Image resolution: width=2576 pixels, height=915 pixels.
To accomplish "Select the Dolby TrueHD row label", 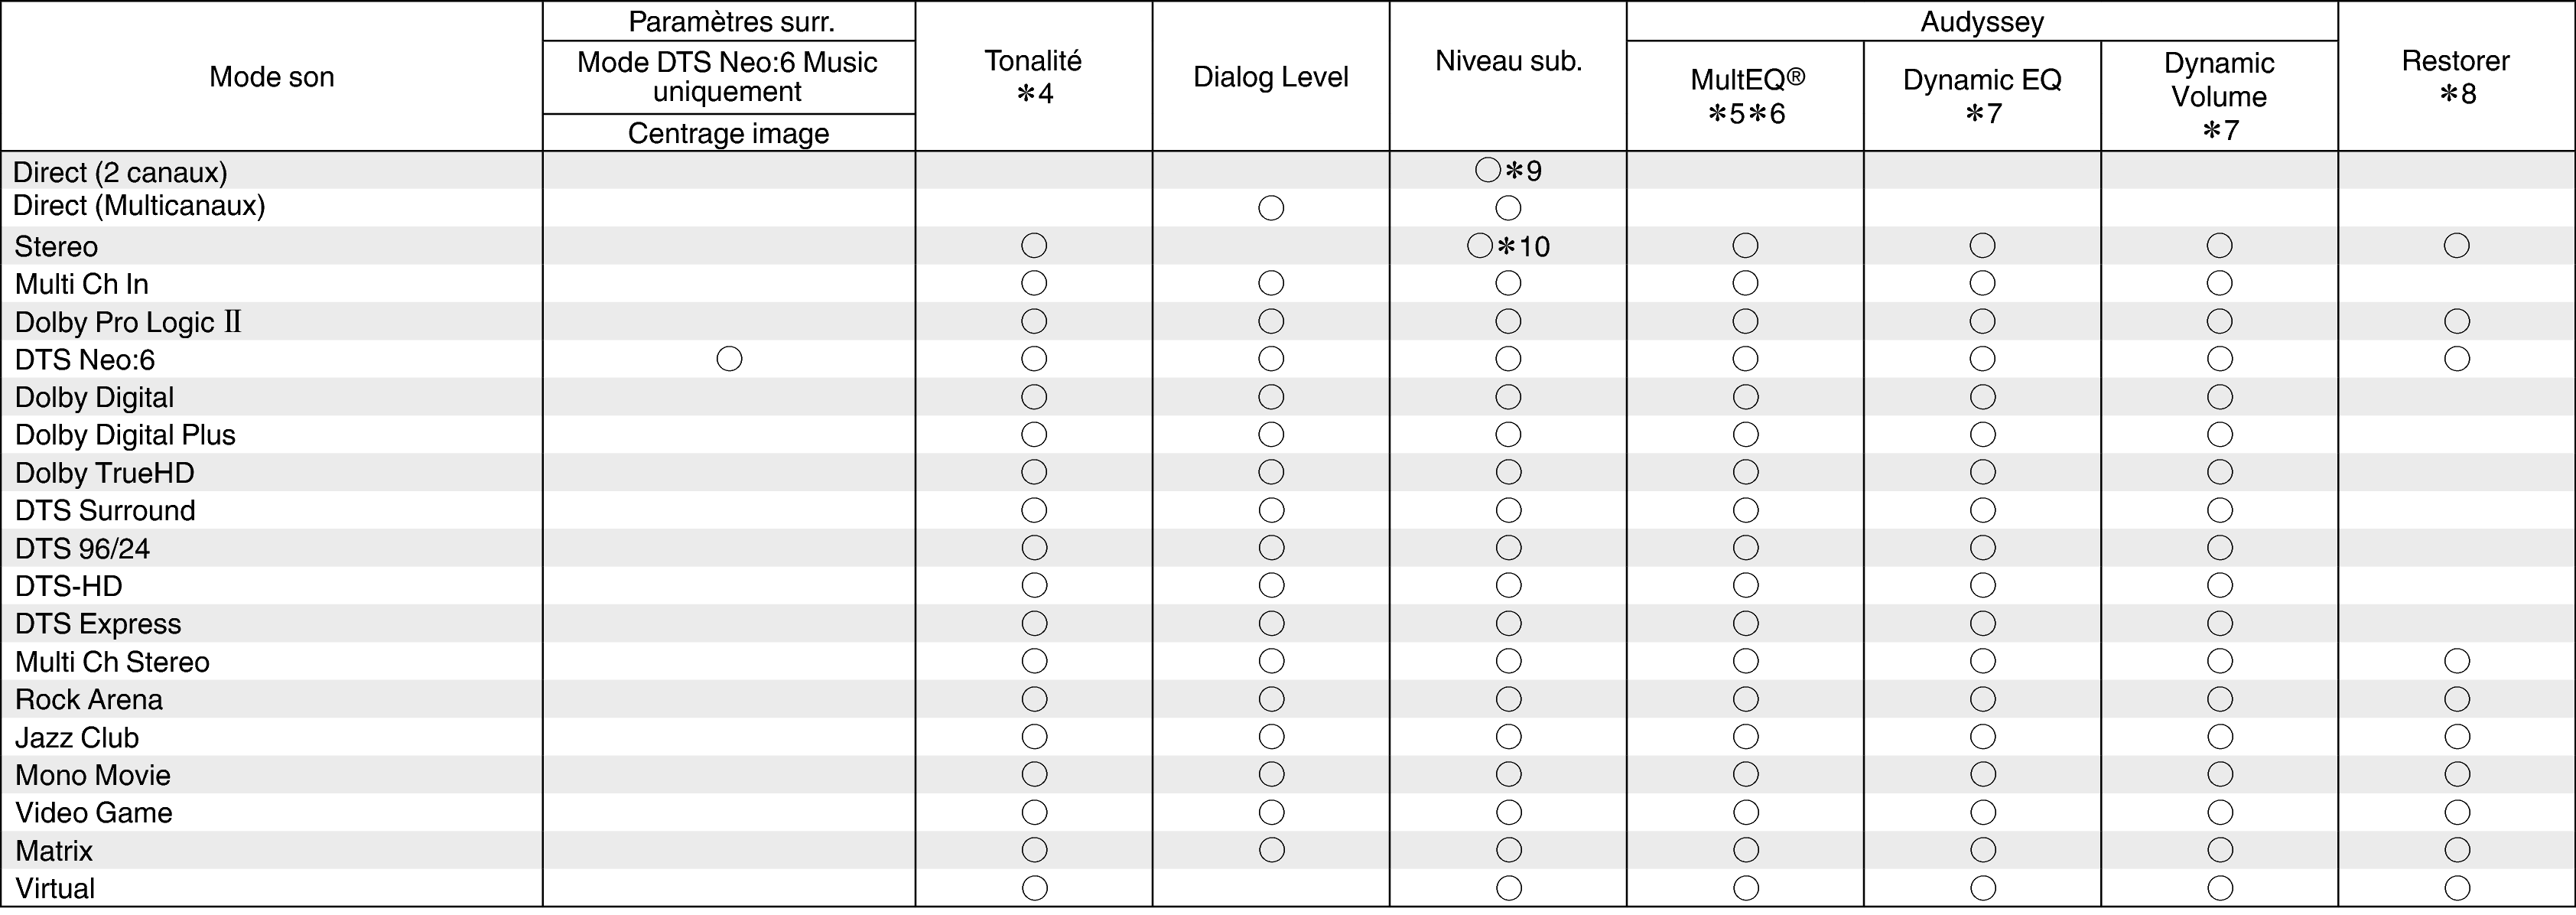I will (104, 473).
